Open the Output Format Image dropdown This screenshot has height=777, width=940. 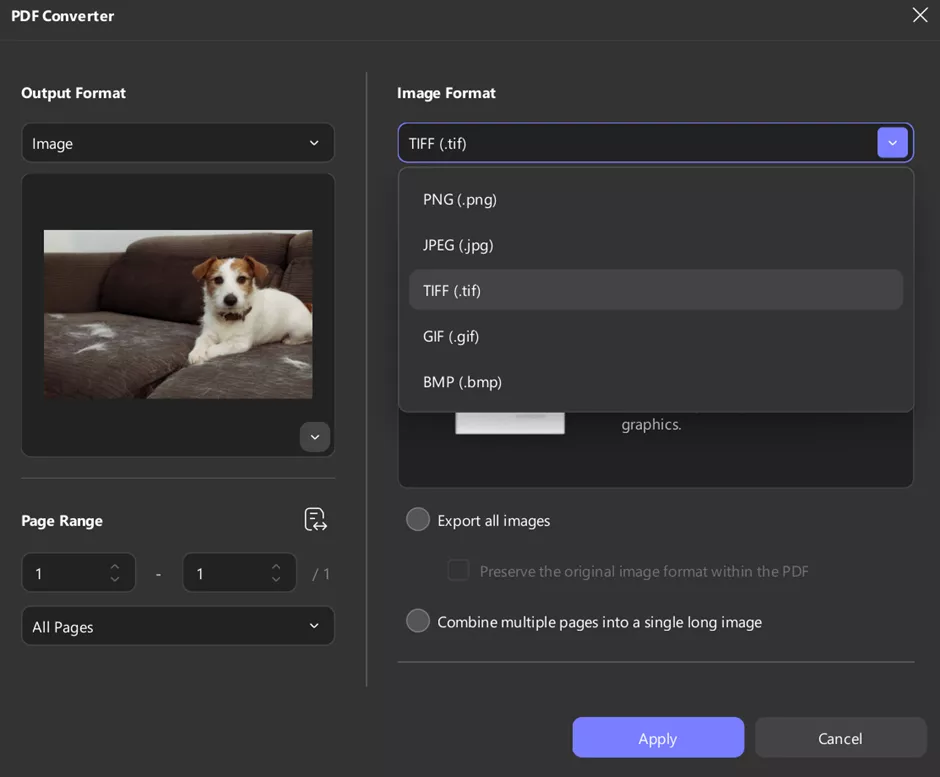pos(178,143)
